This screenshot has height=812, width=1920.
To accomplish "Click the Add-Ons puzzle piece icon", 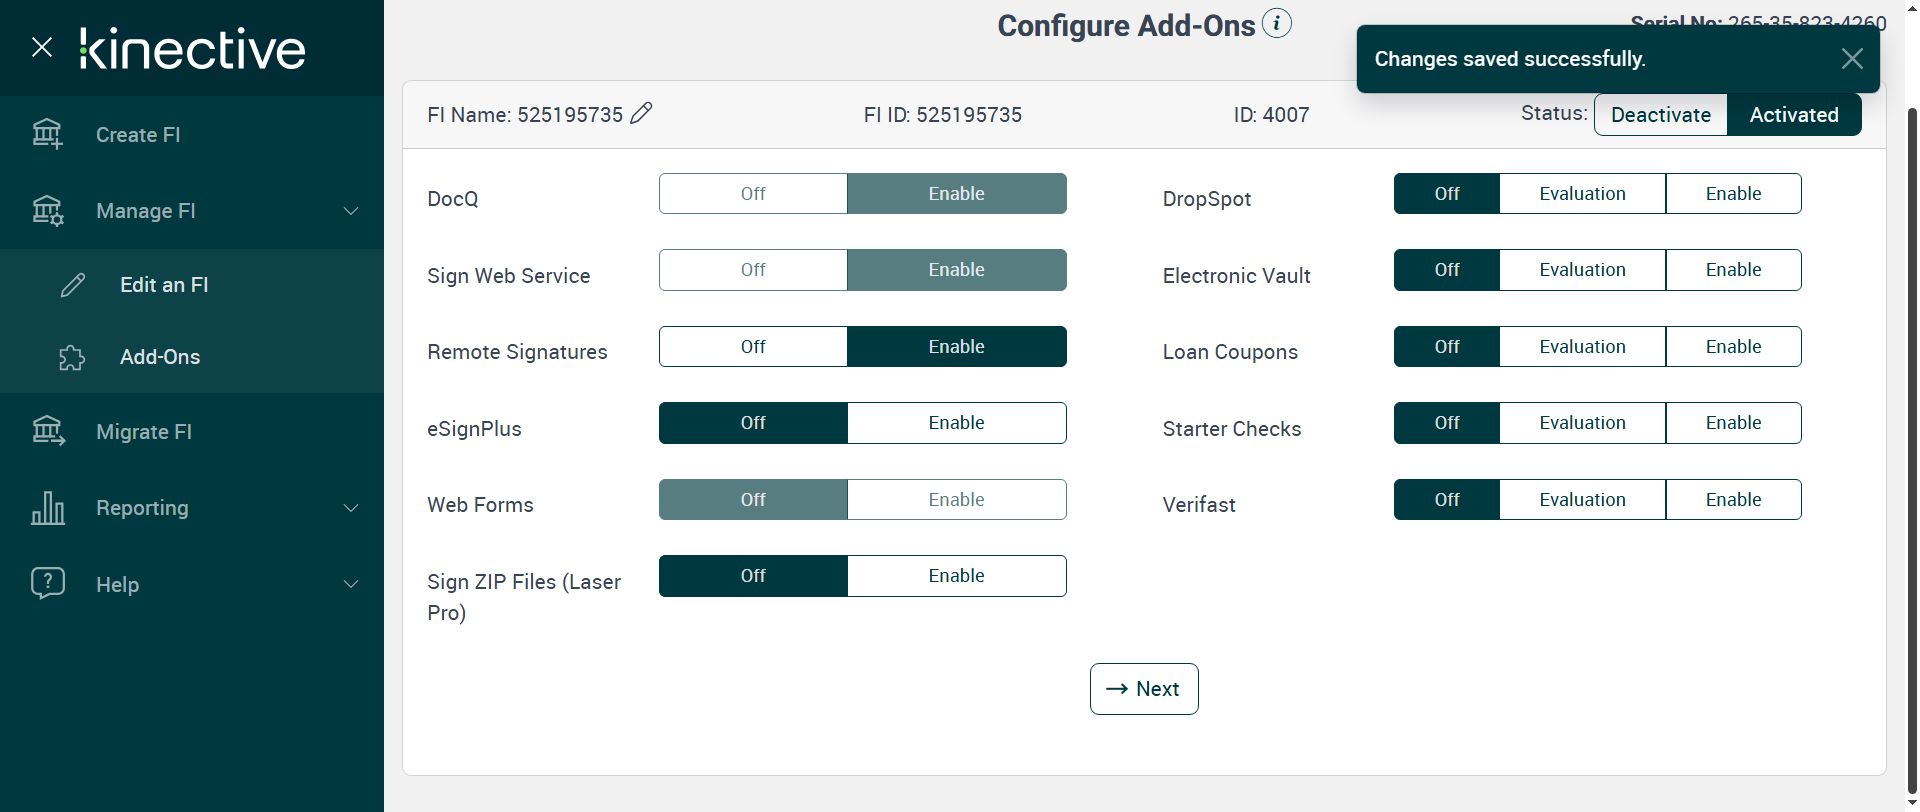I will (72, 357).
